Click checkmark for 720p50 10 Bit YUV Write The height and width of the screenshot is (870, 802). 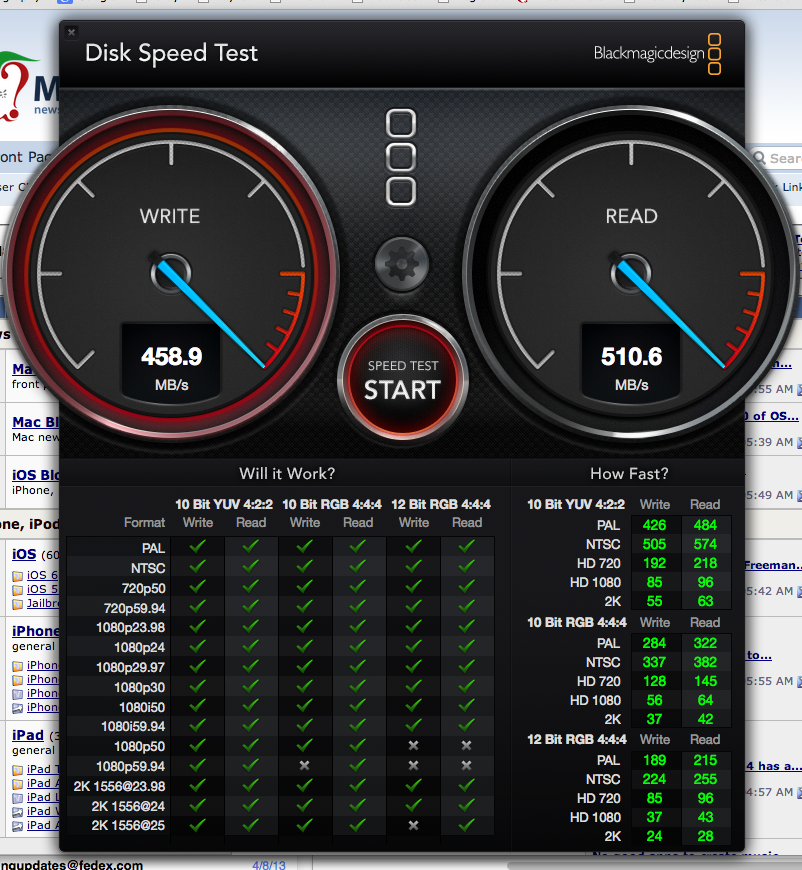tap(197, 586)
